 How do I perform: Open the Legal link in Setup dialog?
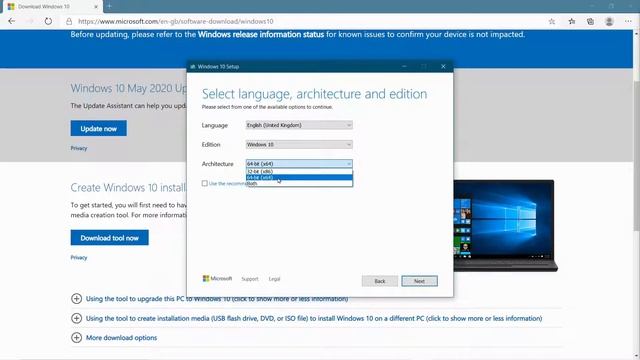[x=274, y=279]
